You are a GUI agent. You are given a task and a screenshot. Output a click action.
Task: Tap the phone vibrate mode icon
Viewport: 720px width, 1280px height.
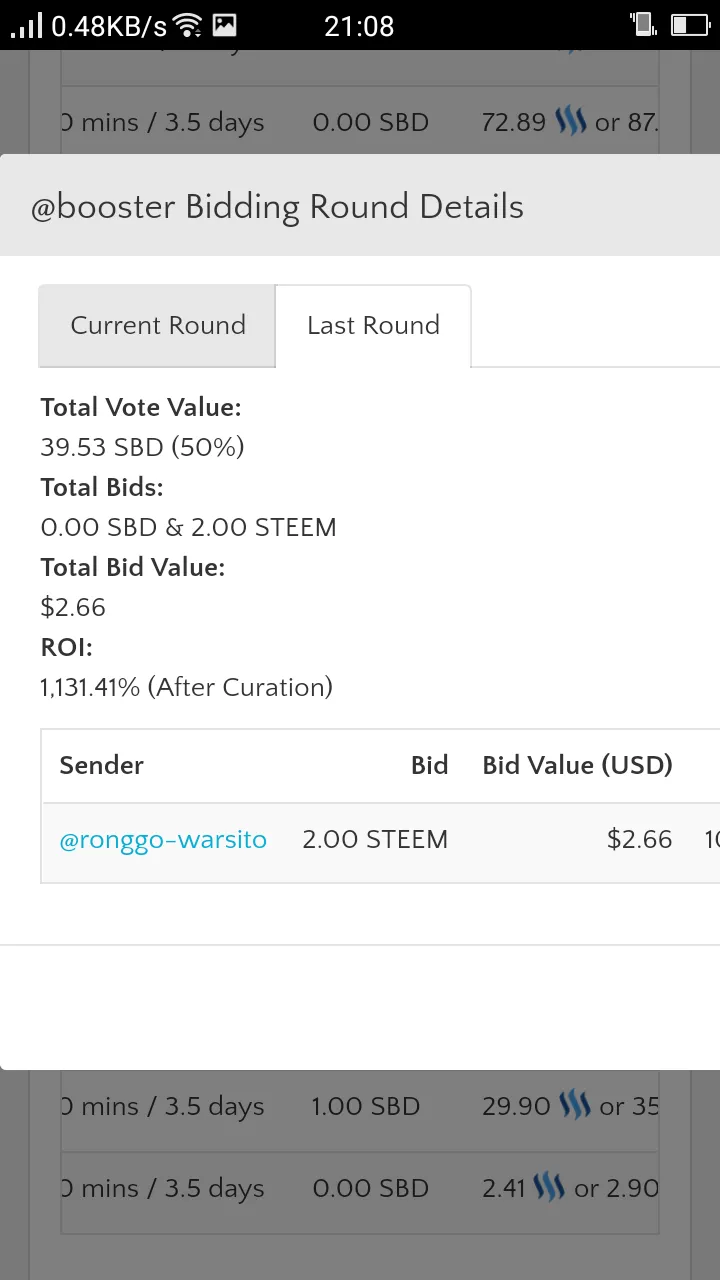642,25
